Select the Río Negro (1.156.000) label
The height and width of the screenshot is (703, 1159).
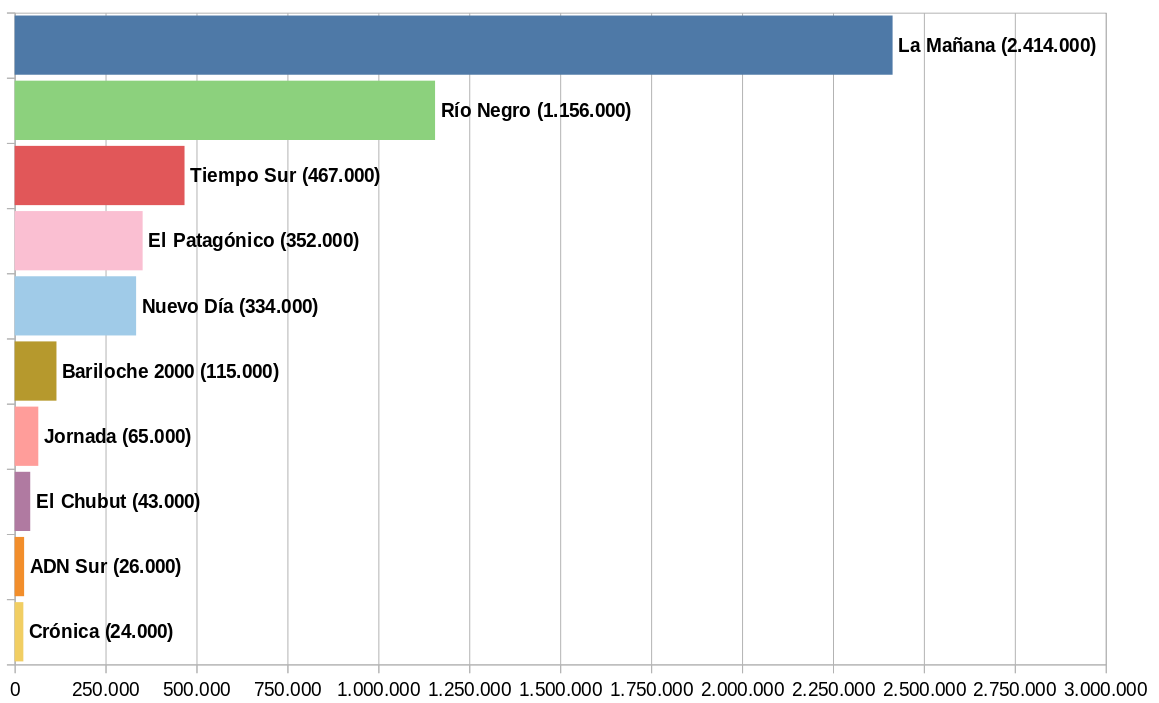535,110
